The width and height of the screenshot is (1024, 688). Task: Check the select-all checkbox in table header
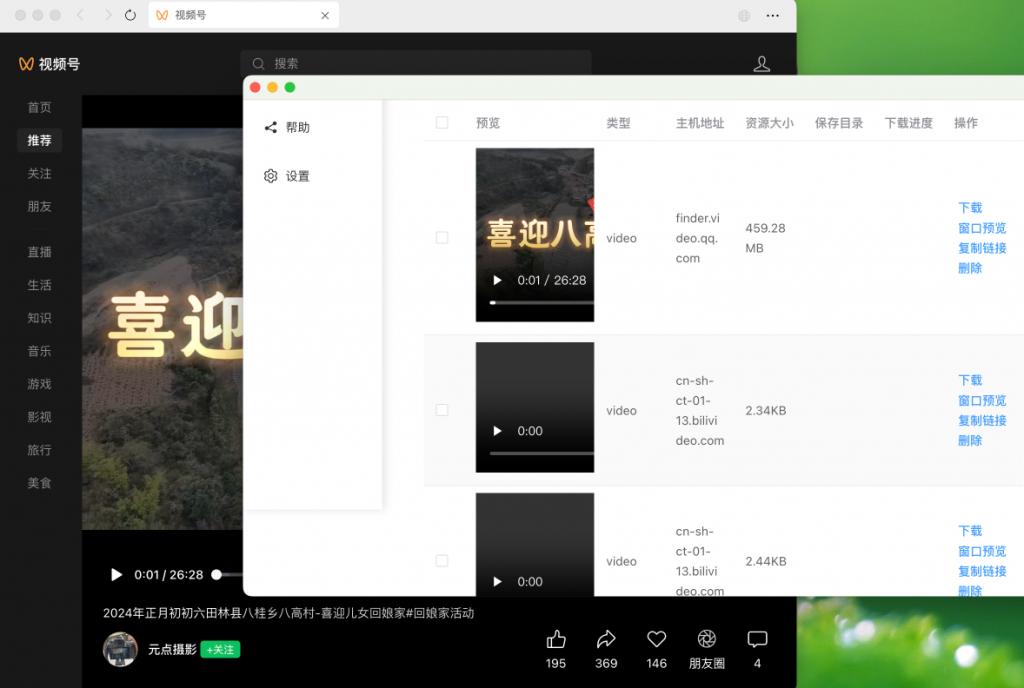pos(442,123)
